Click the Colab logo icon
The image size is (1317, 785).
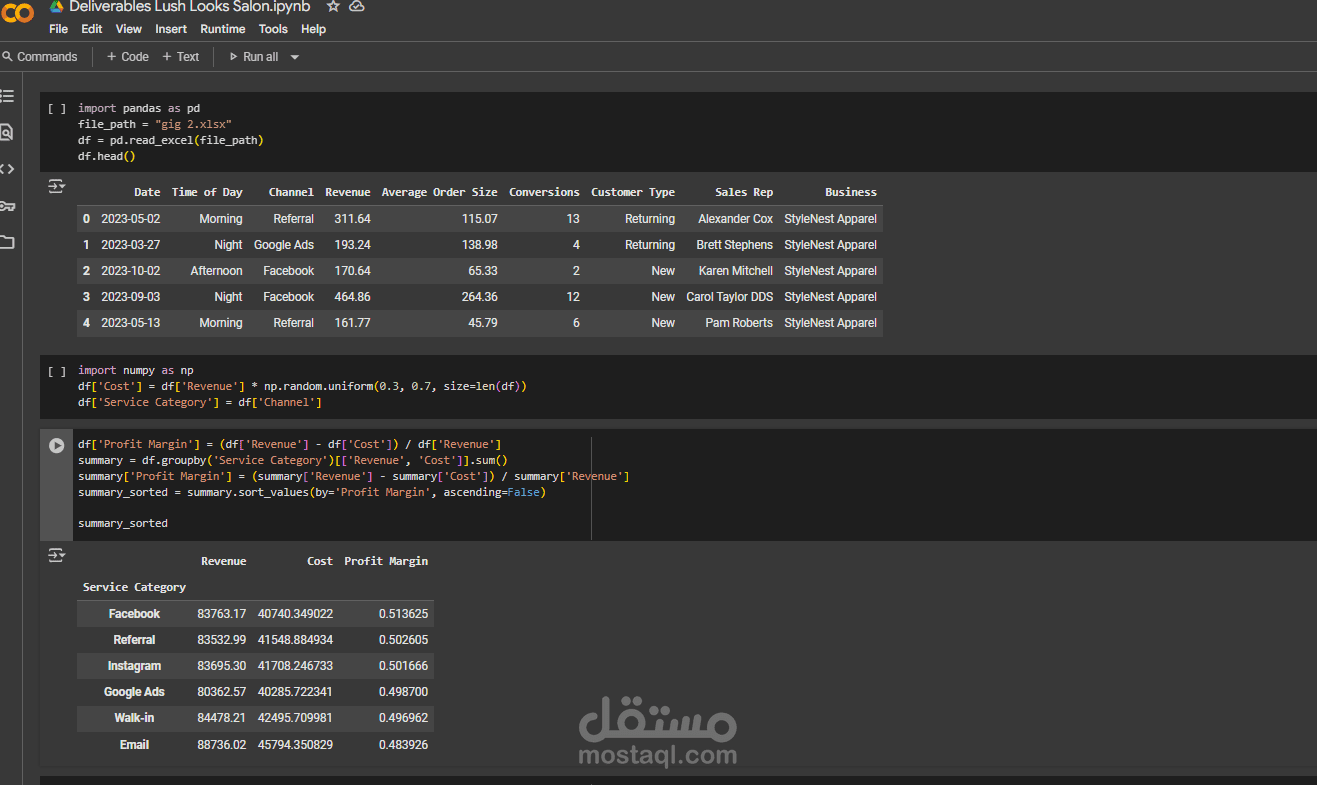(x=17, y=12)
